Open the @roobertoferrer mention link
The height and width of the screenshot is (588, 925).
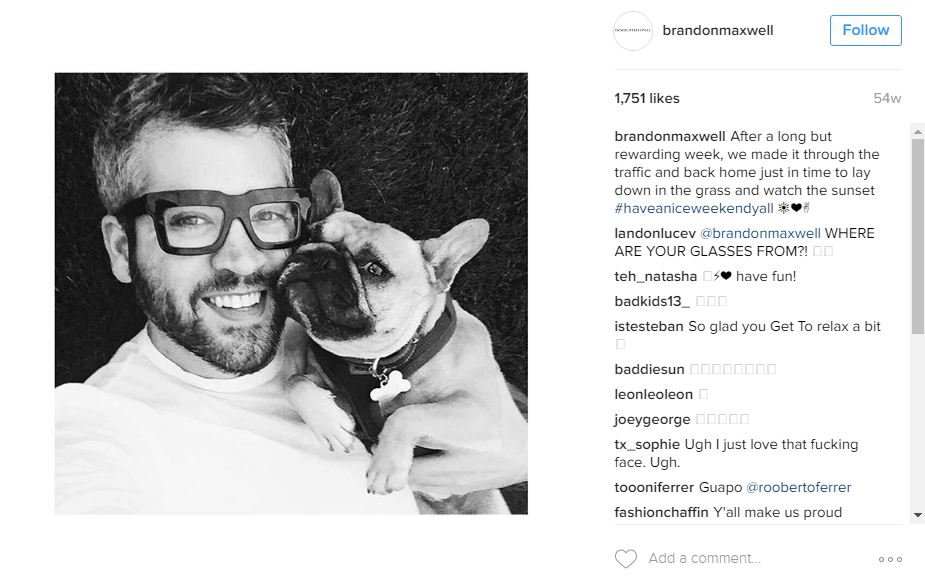tap(799, 487)
